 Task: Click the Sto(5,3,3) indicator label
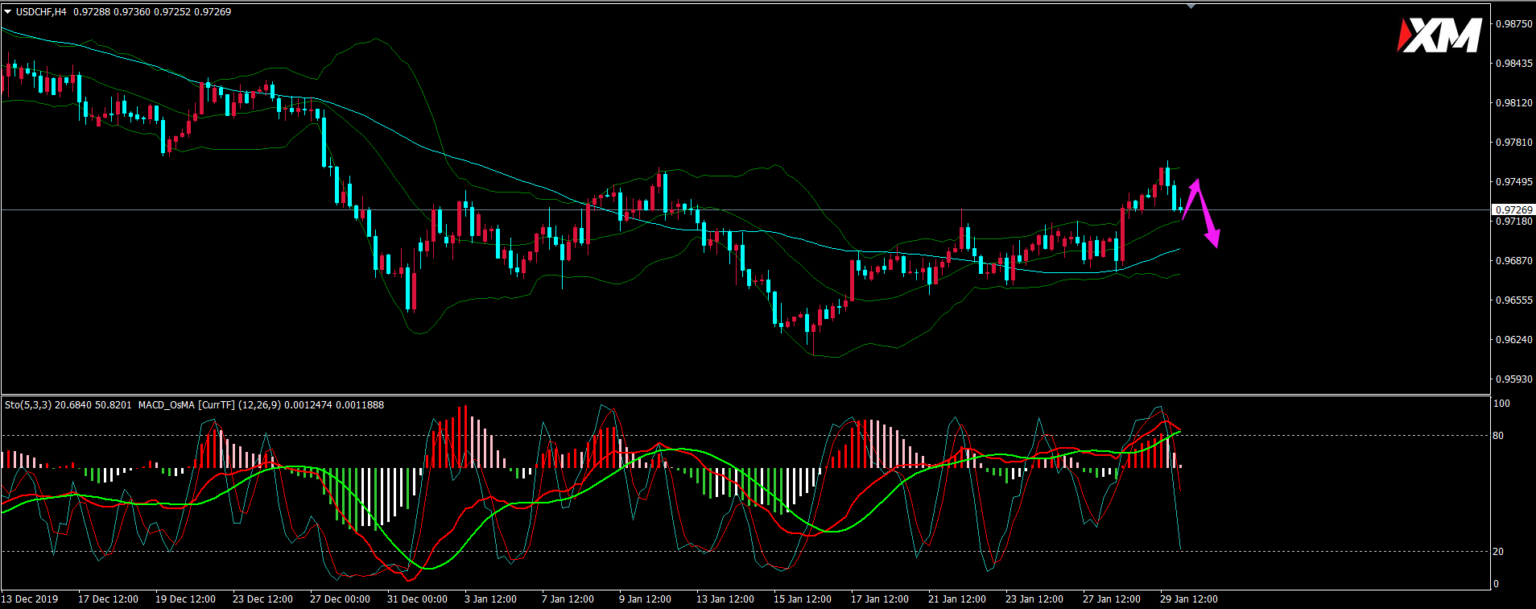[x=27, y=404]
